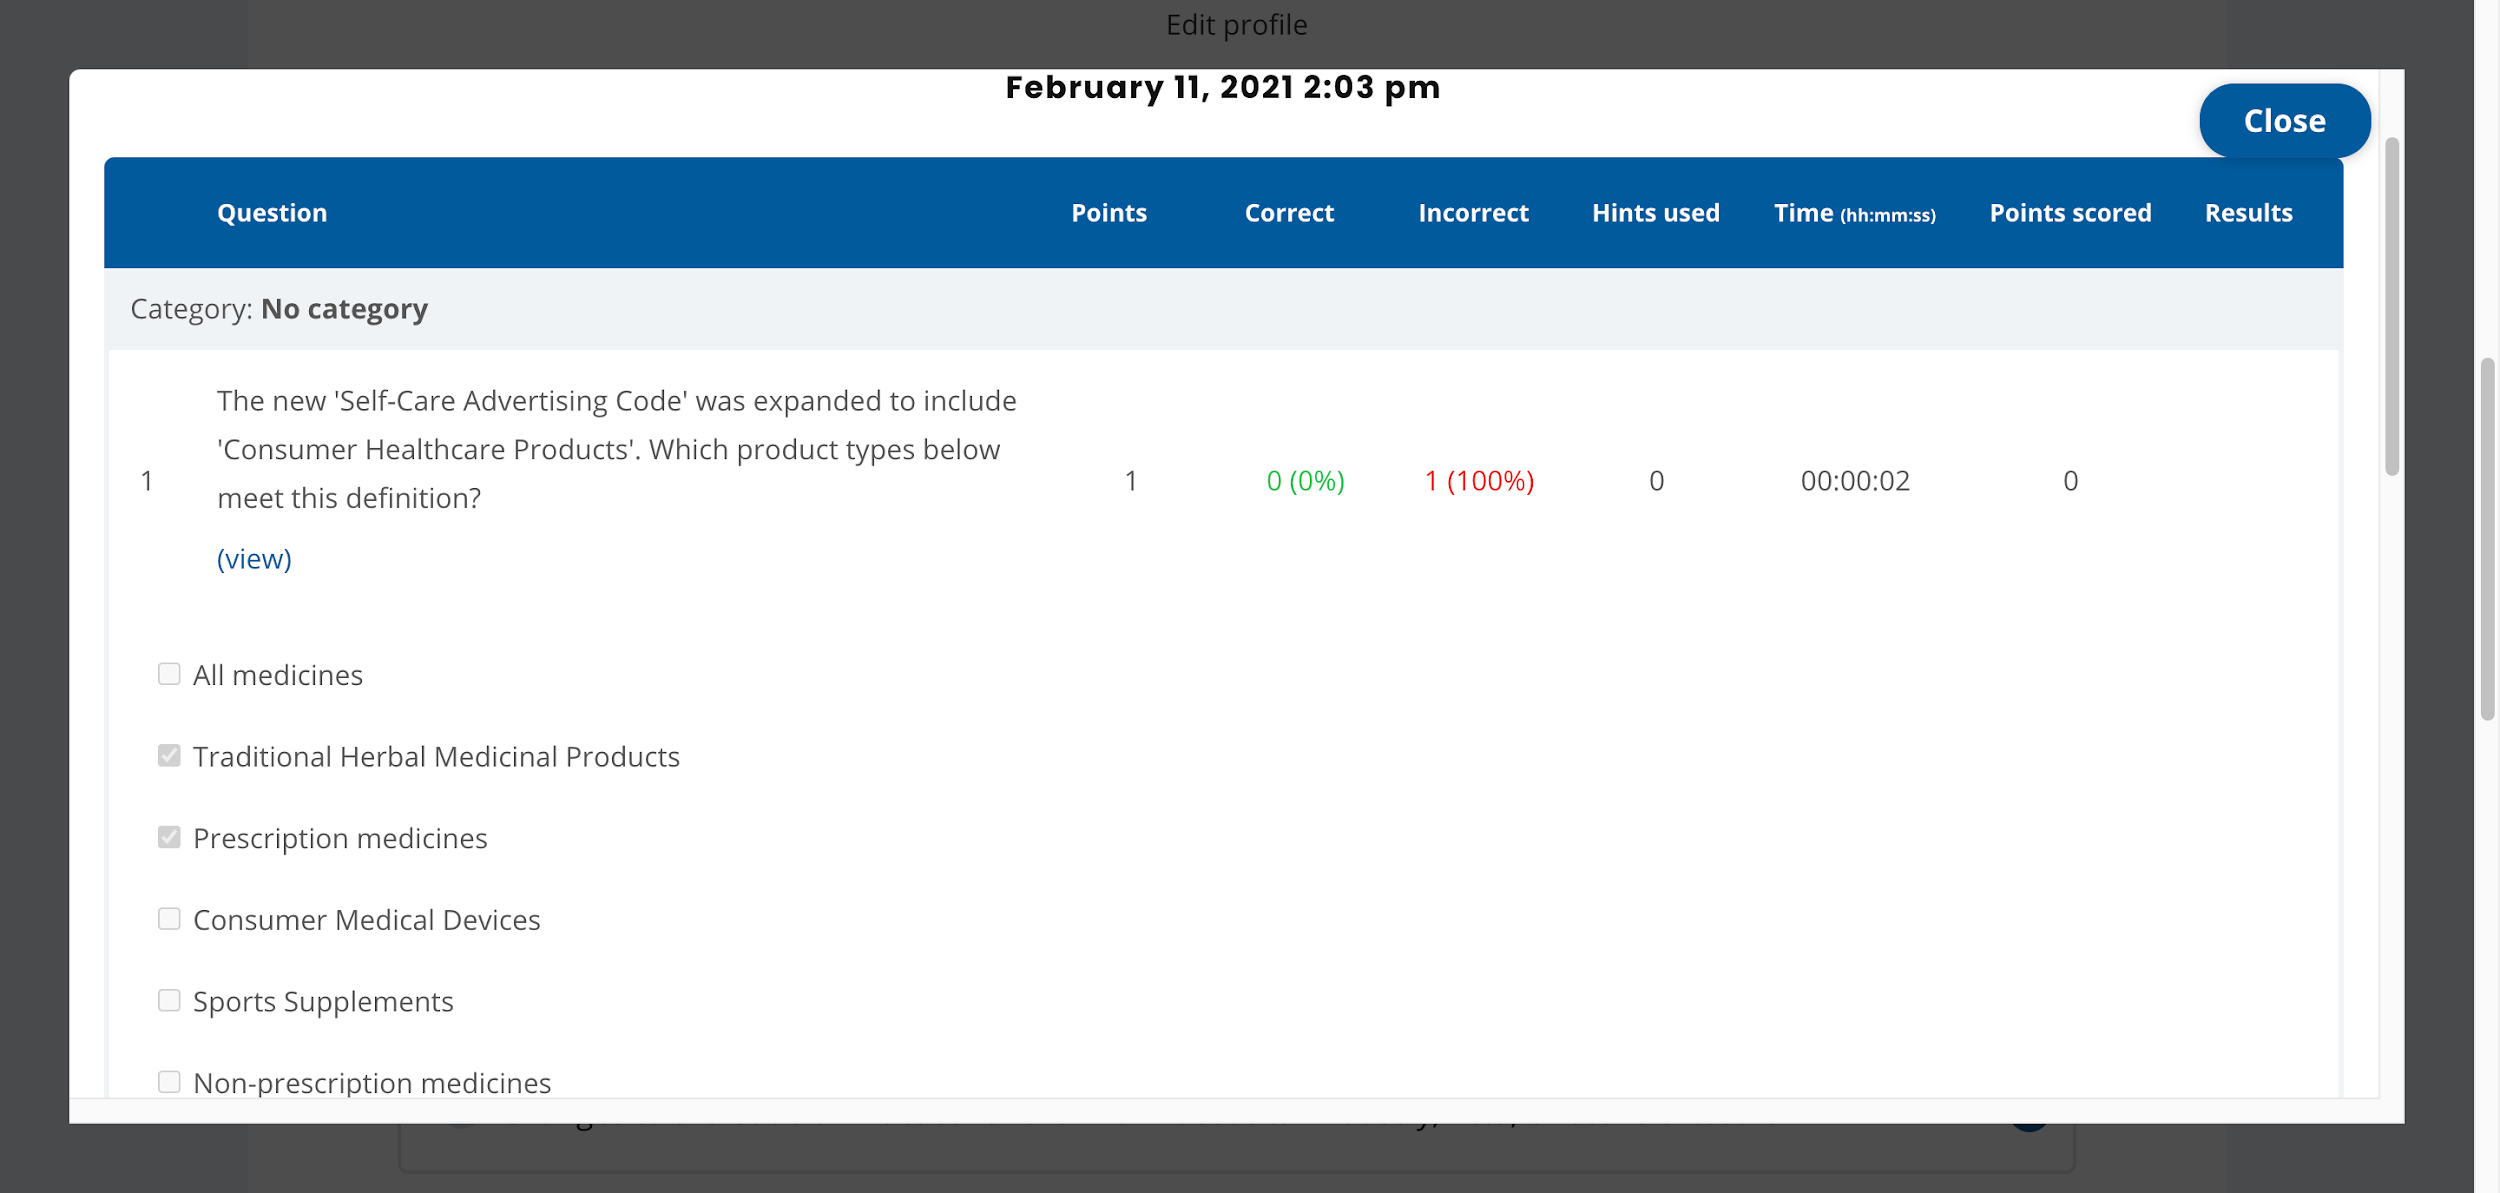Open the (view) link under question 1
The image size is (2500, 1193).
coord(254,559)
